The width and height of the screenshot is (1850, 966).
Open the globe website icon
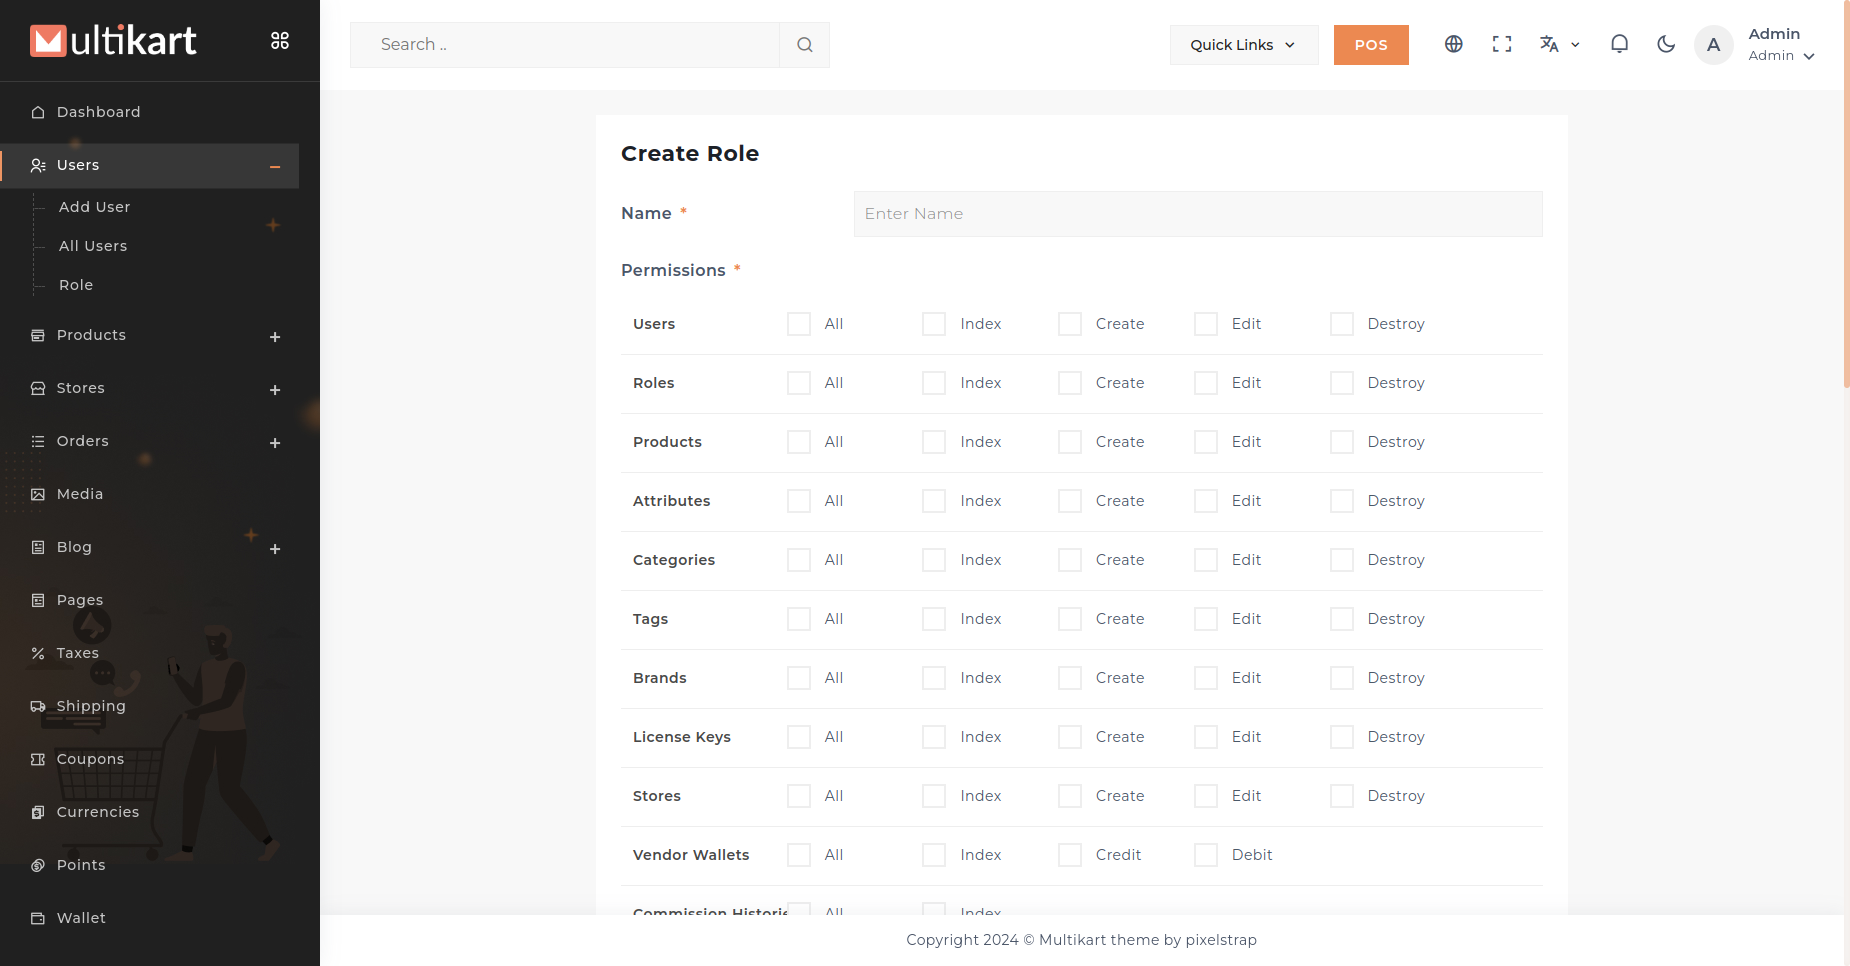pos(1453,44)
